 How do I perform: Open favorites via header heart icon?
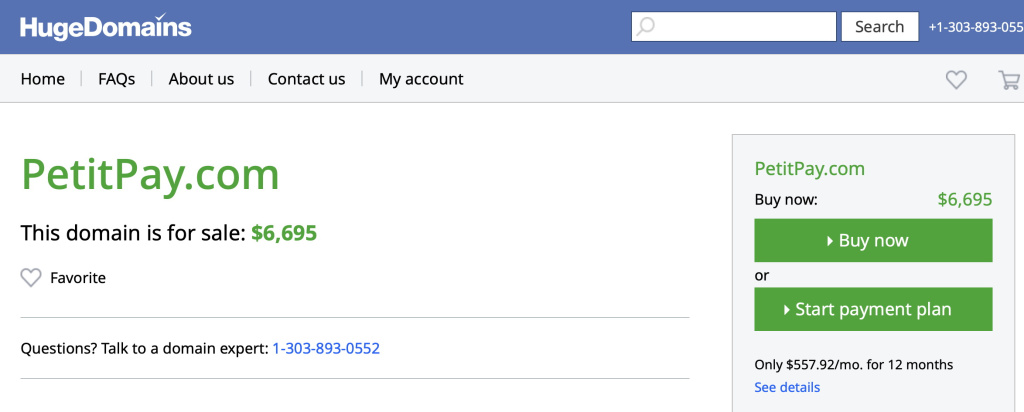[x=957, y=80]
